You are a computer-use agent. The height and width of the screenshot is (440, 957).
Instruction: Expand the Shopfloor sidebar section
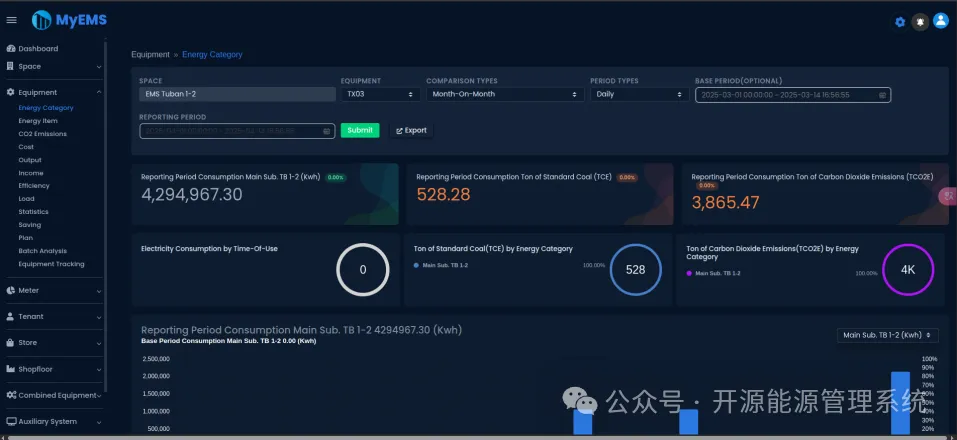click(99, 370)
